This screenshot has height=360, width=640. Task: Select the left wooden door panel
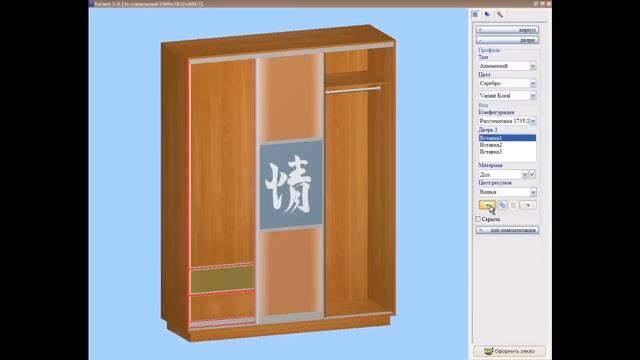click(x=222, y=163)
